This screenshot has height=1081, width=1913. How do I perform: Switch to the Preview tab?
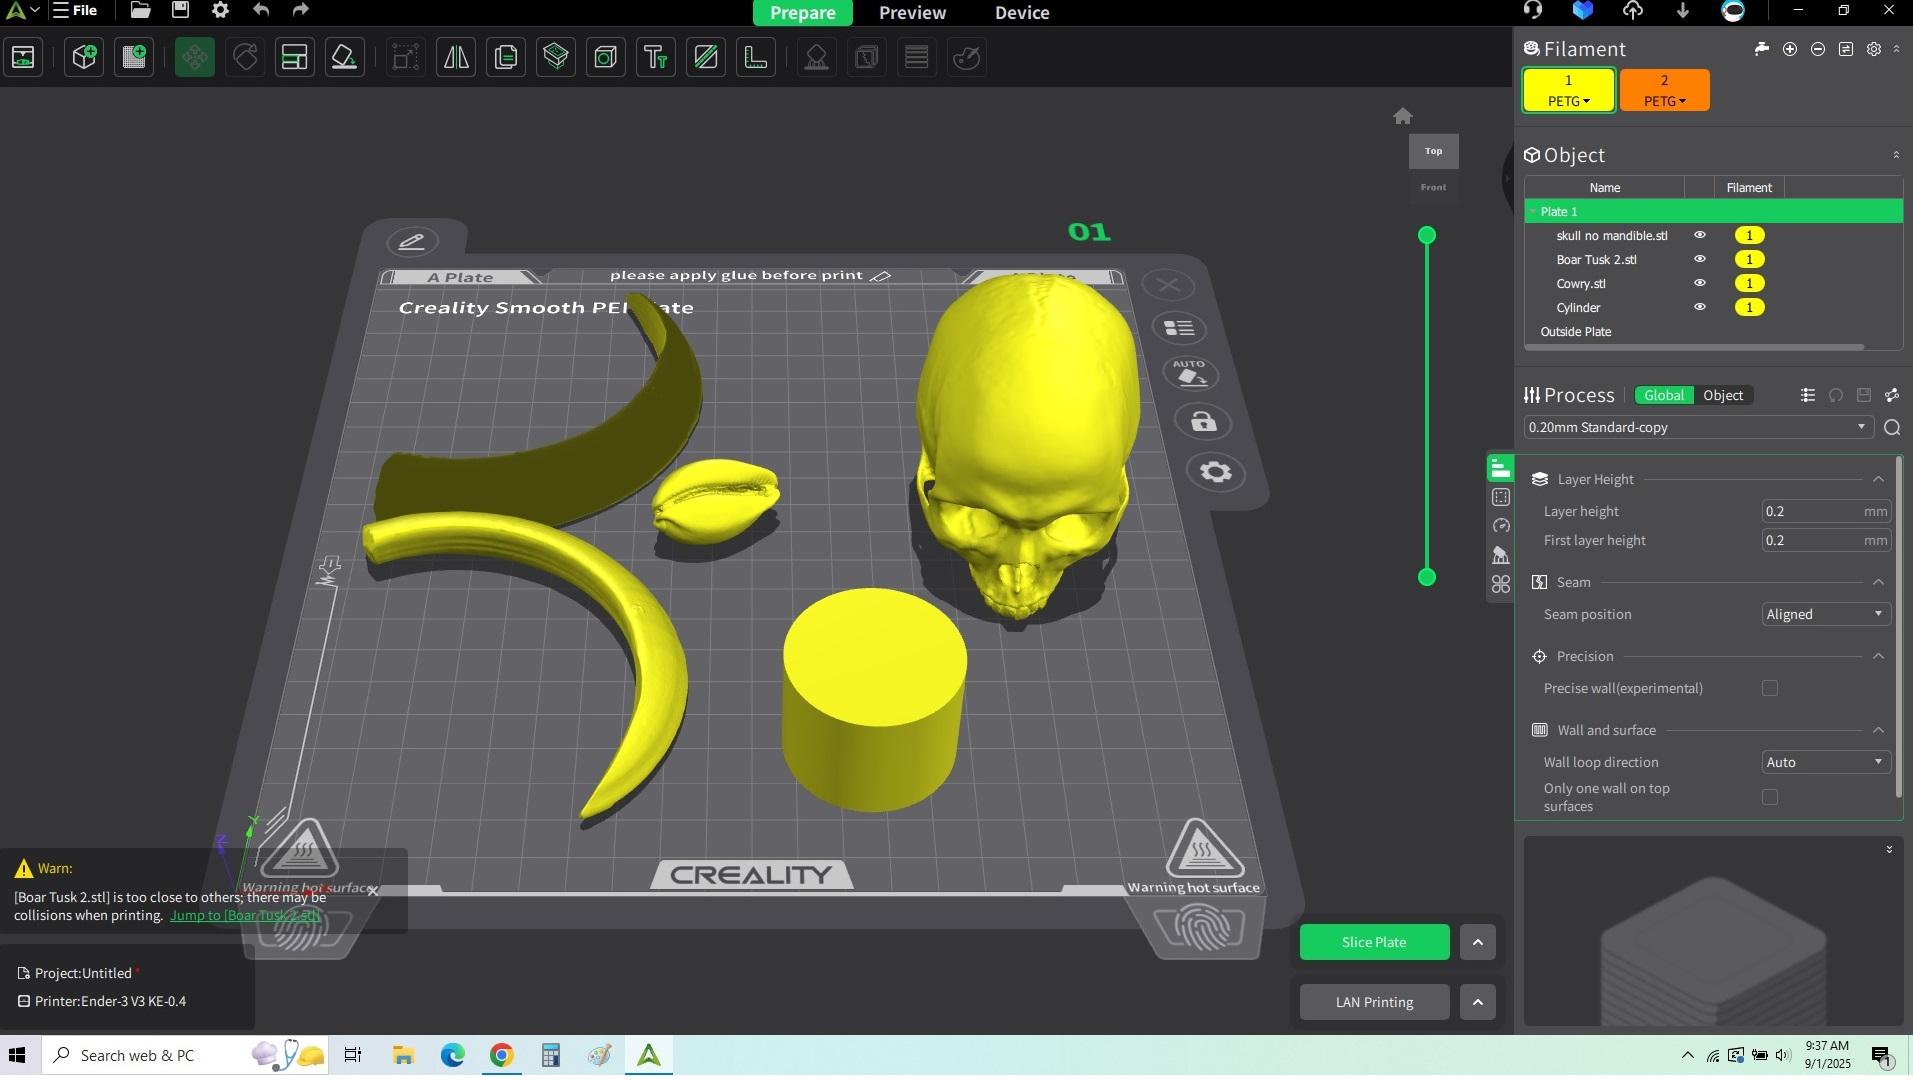pyautogui.click(x=911, y=13)
